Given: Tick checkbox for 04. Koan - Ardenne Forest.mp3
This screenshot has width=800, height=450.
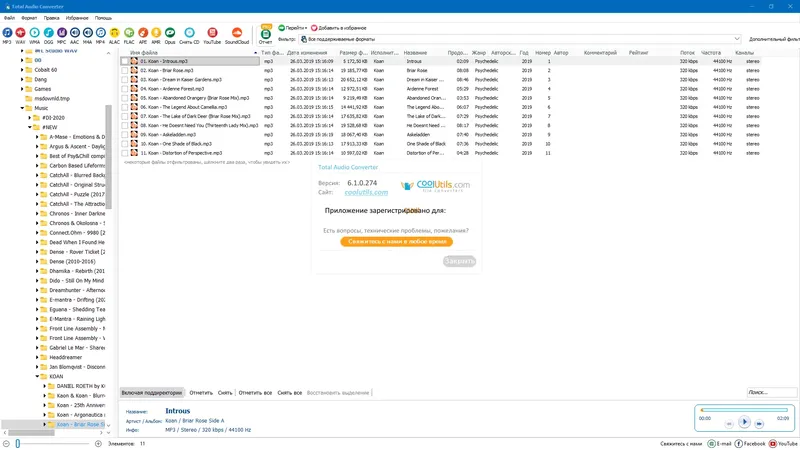Looking at the screenshot, I should click(125, 89).
